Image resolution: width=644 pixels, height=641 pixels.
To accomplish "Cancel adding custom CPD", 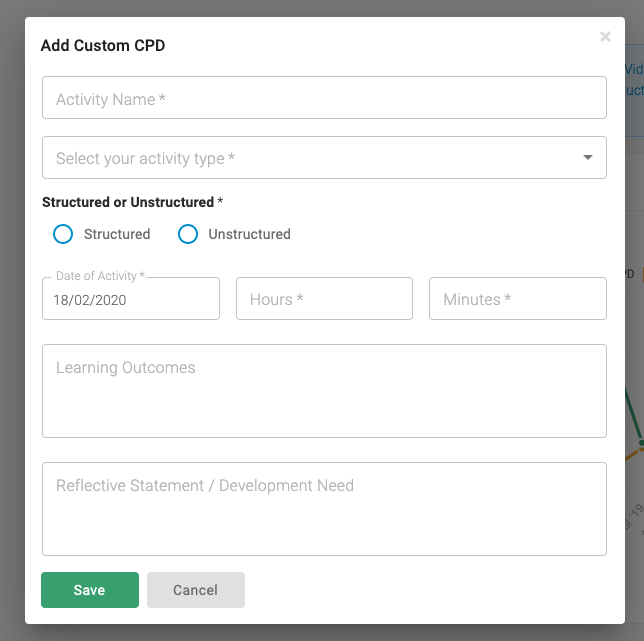I will pos(196,590).
